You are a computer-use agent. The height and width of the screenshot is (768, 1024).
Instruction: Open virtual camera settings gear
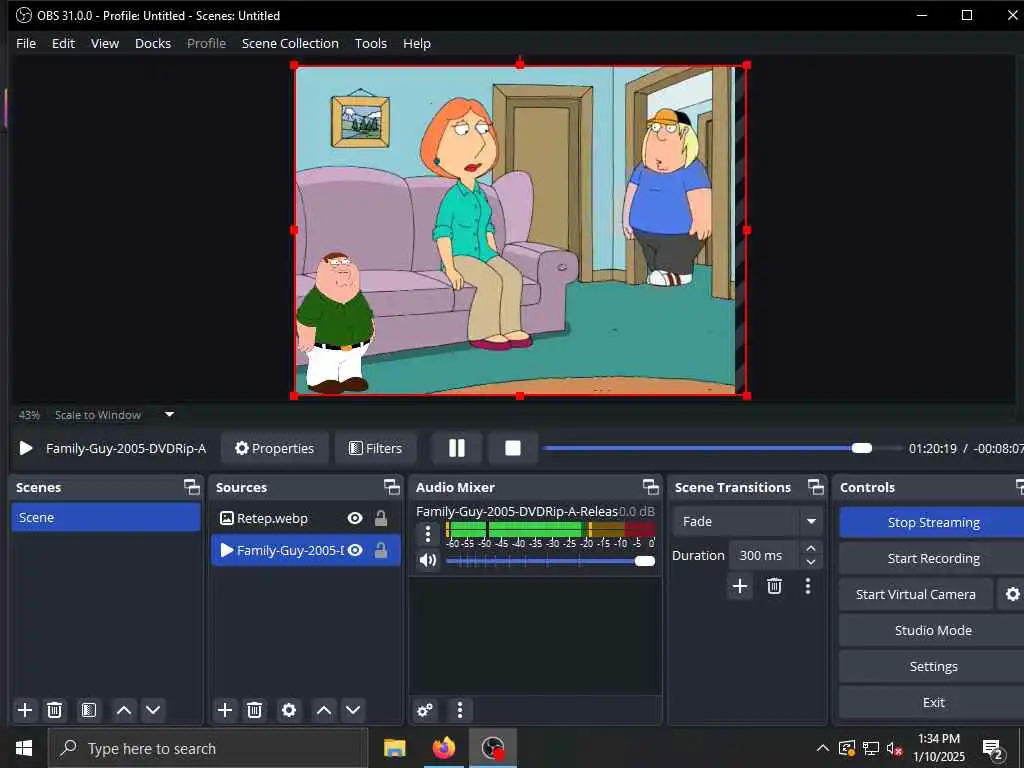click(x=1012, y=594)
